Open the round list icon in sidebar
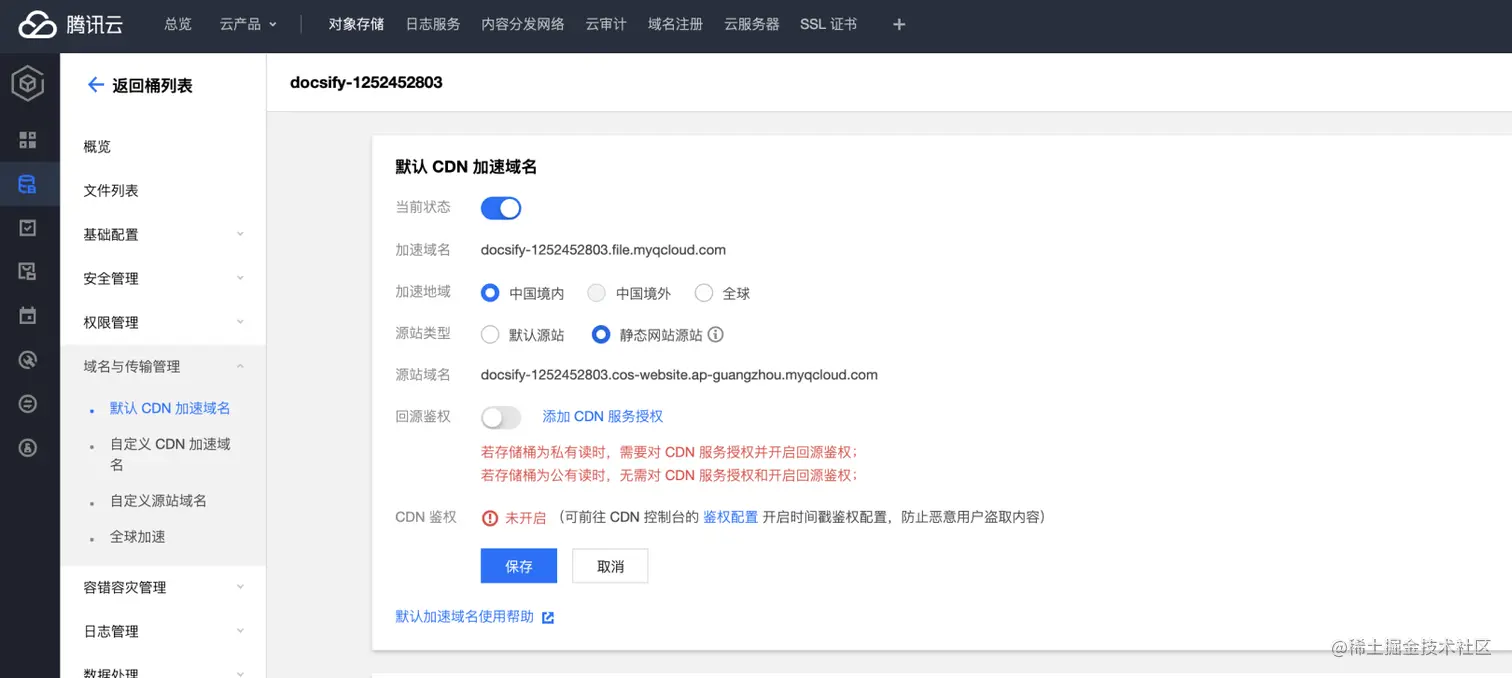 (x=28, y=404)
